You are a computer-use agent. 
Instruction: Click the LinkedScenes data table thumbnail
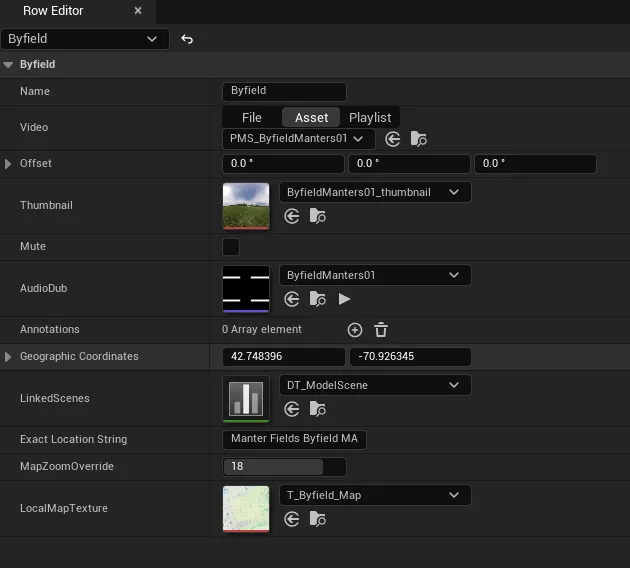[x=246, y=399]
